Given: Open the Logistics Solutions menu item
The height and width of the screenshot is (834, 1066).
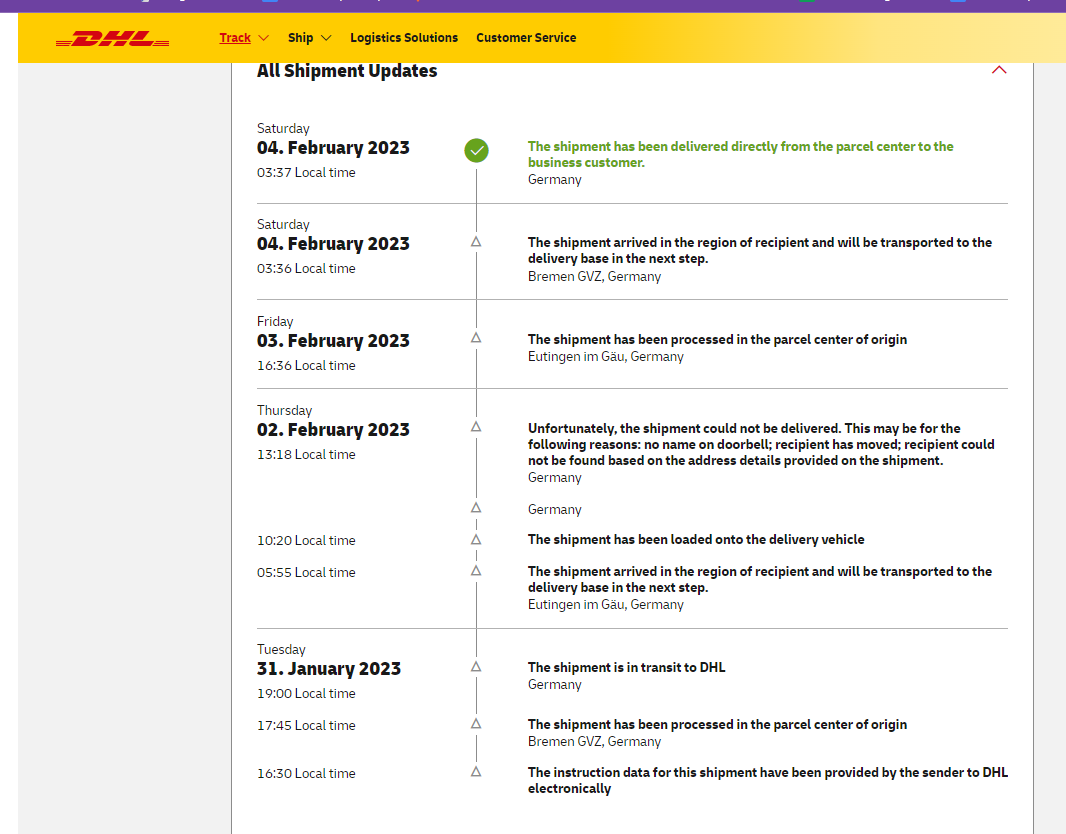Looking at the screenshot, I should pos(404,38).
